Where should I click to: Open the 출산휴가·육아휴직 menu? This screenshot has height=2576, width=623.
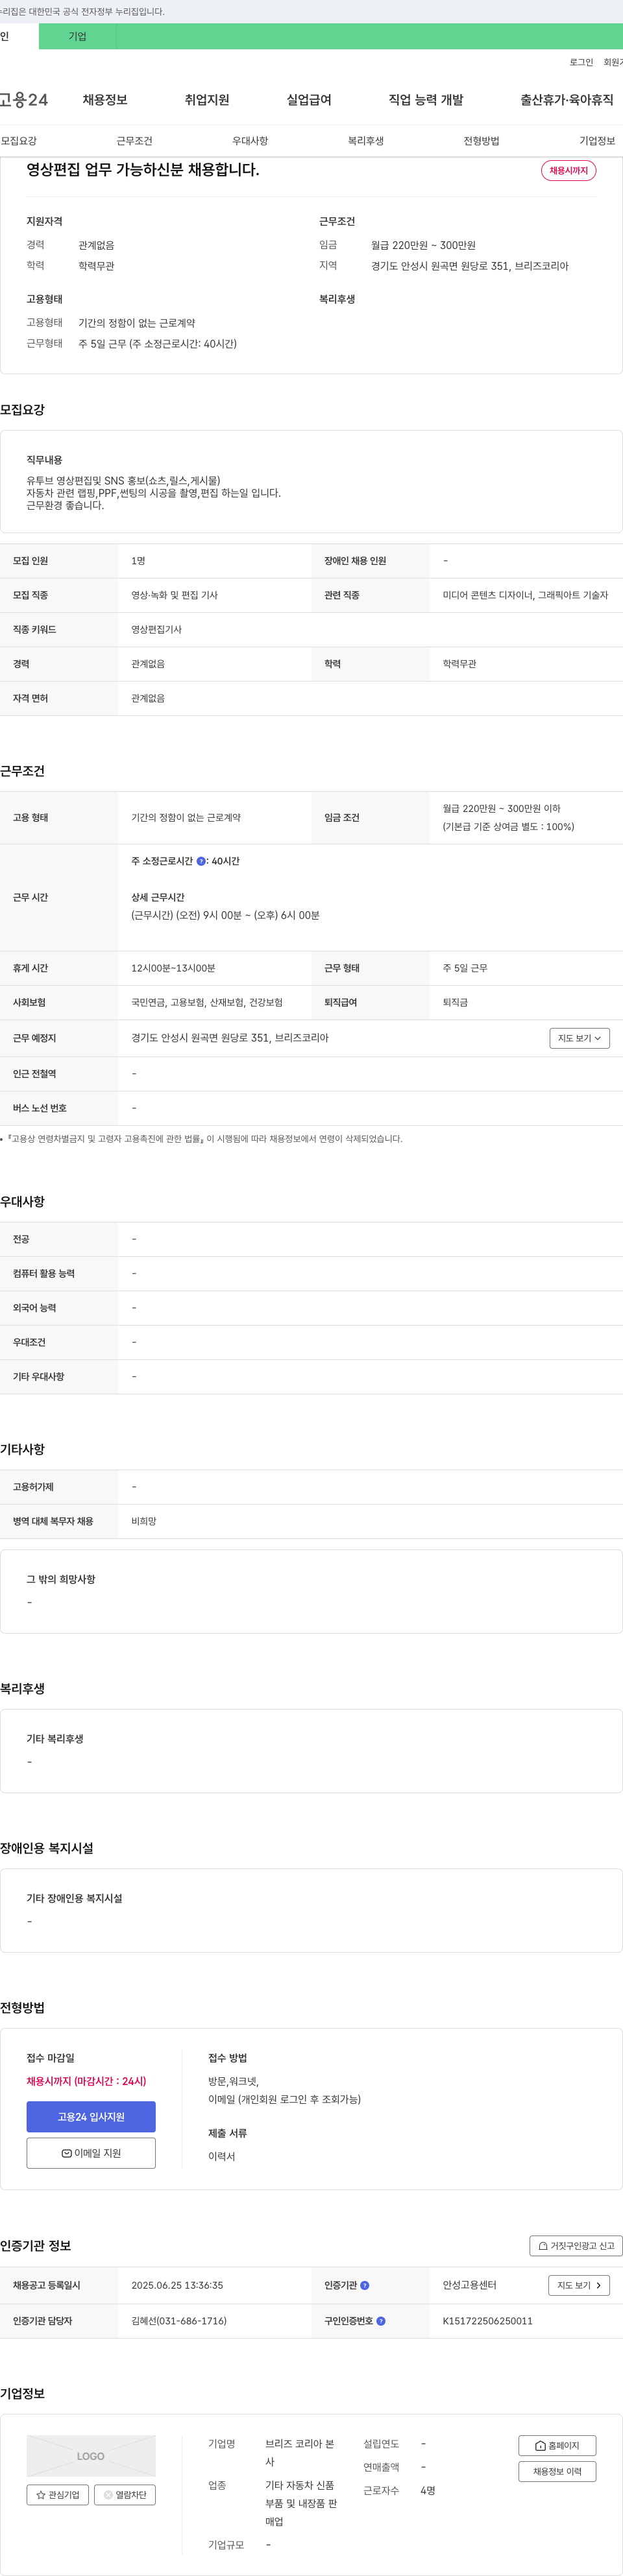[x=567, y=100]
